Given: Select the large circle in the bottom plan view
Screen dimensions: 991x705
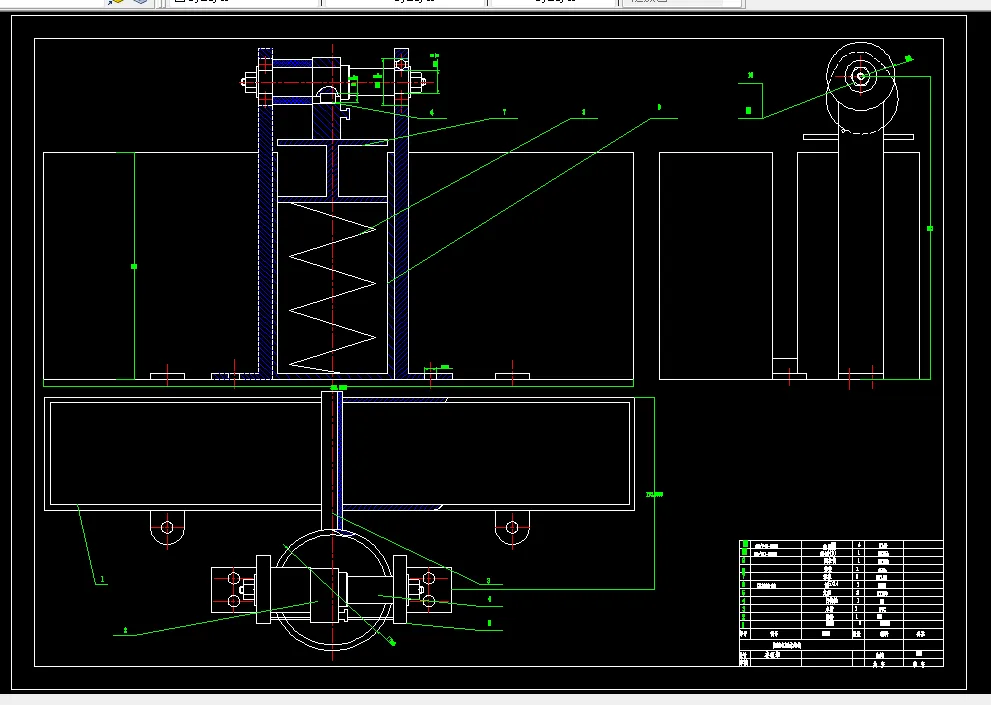Looking at the screenshot, I should click(x=333, y=591).
